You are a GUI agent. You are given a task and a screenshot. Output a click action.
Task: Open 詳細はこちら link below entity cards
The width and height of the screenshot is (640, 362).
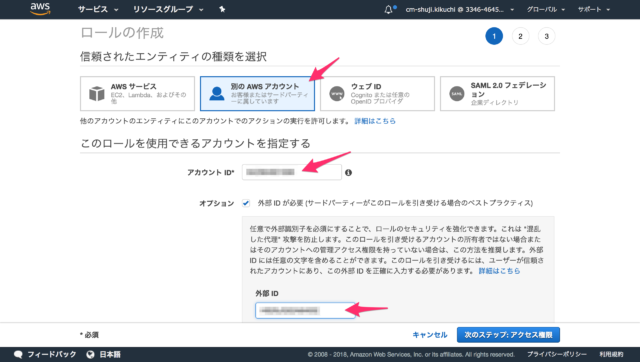point(375,121)
